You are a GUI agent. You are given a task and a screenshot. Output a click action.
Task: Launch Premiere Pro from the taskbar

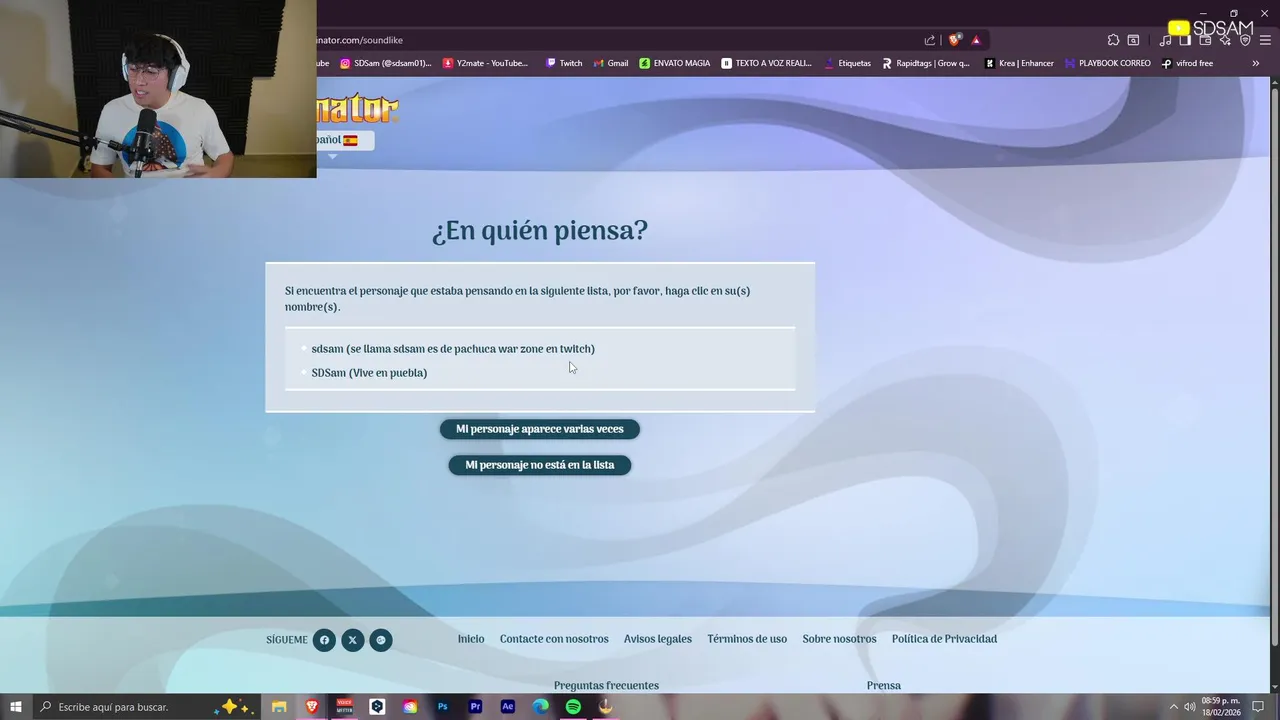[475, 707]
